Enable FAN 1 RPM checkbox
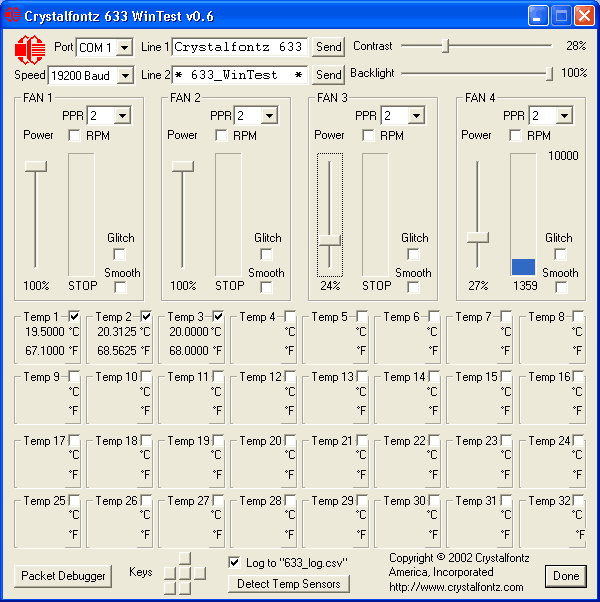 tap(74, 136)
